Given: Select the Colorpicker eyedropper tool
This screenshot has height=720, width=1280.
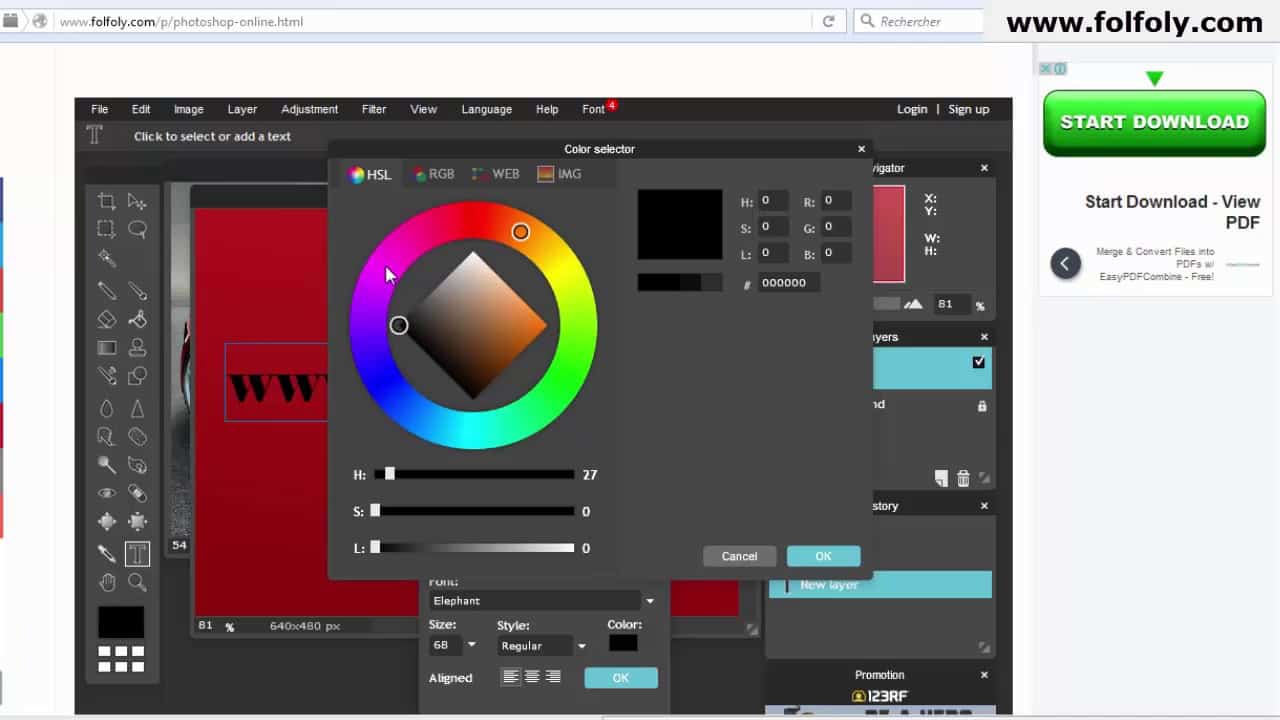Looking at the screenshot, I should (x=107, y=553).
